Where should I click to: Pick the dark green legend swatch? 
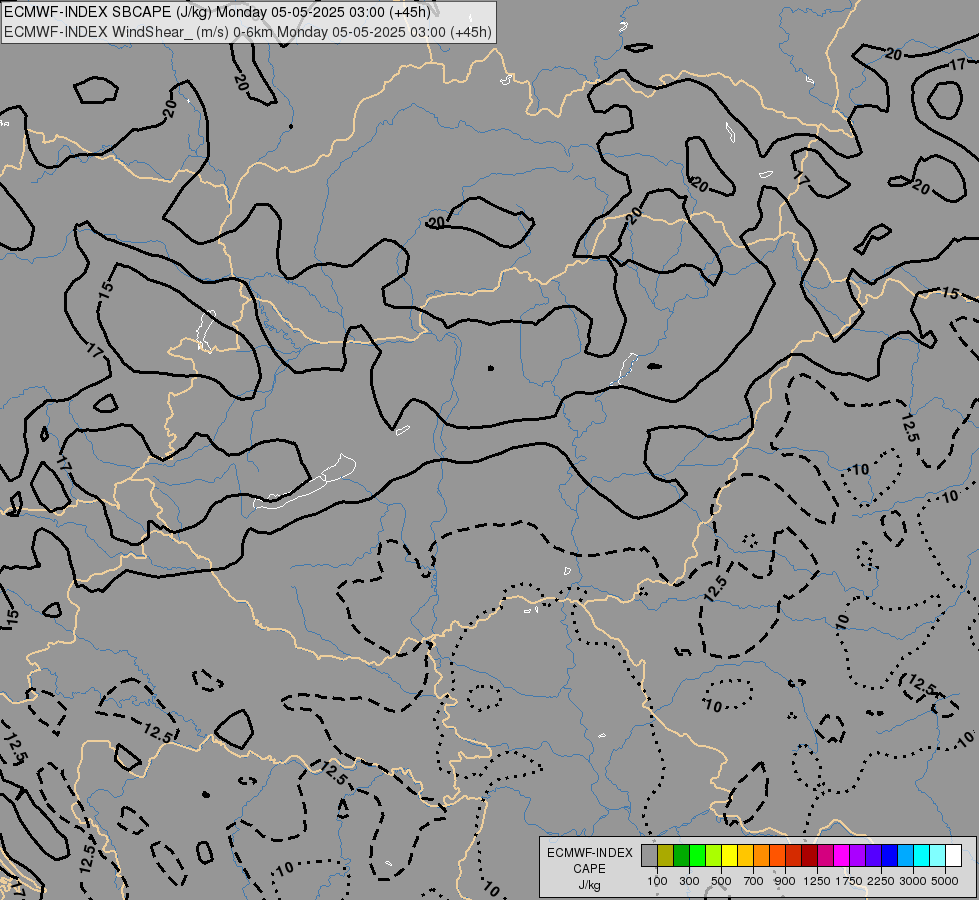tap(681, 855)
